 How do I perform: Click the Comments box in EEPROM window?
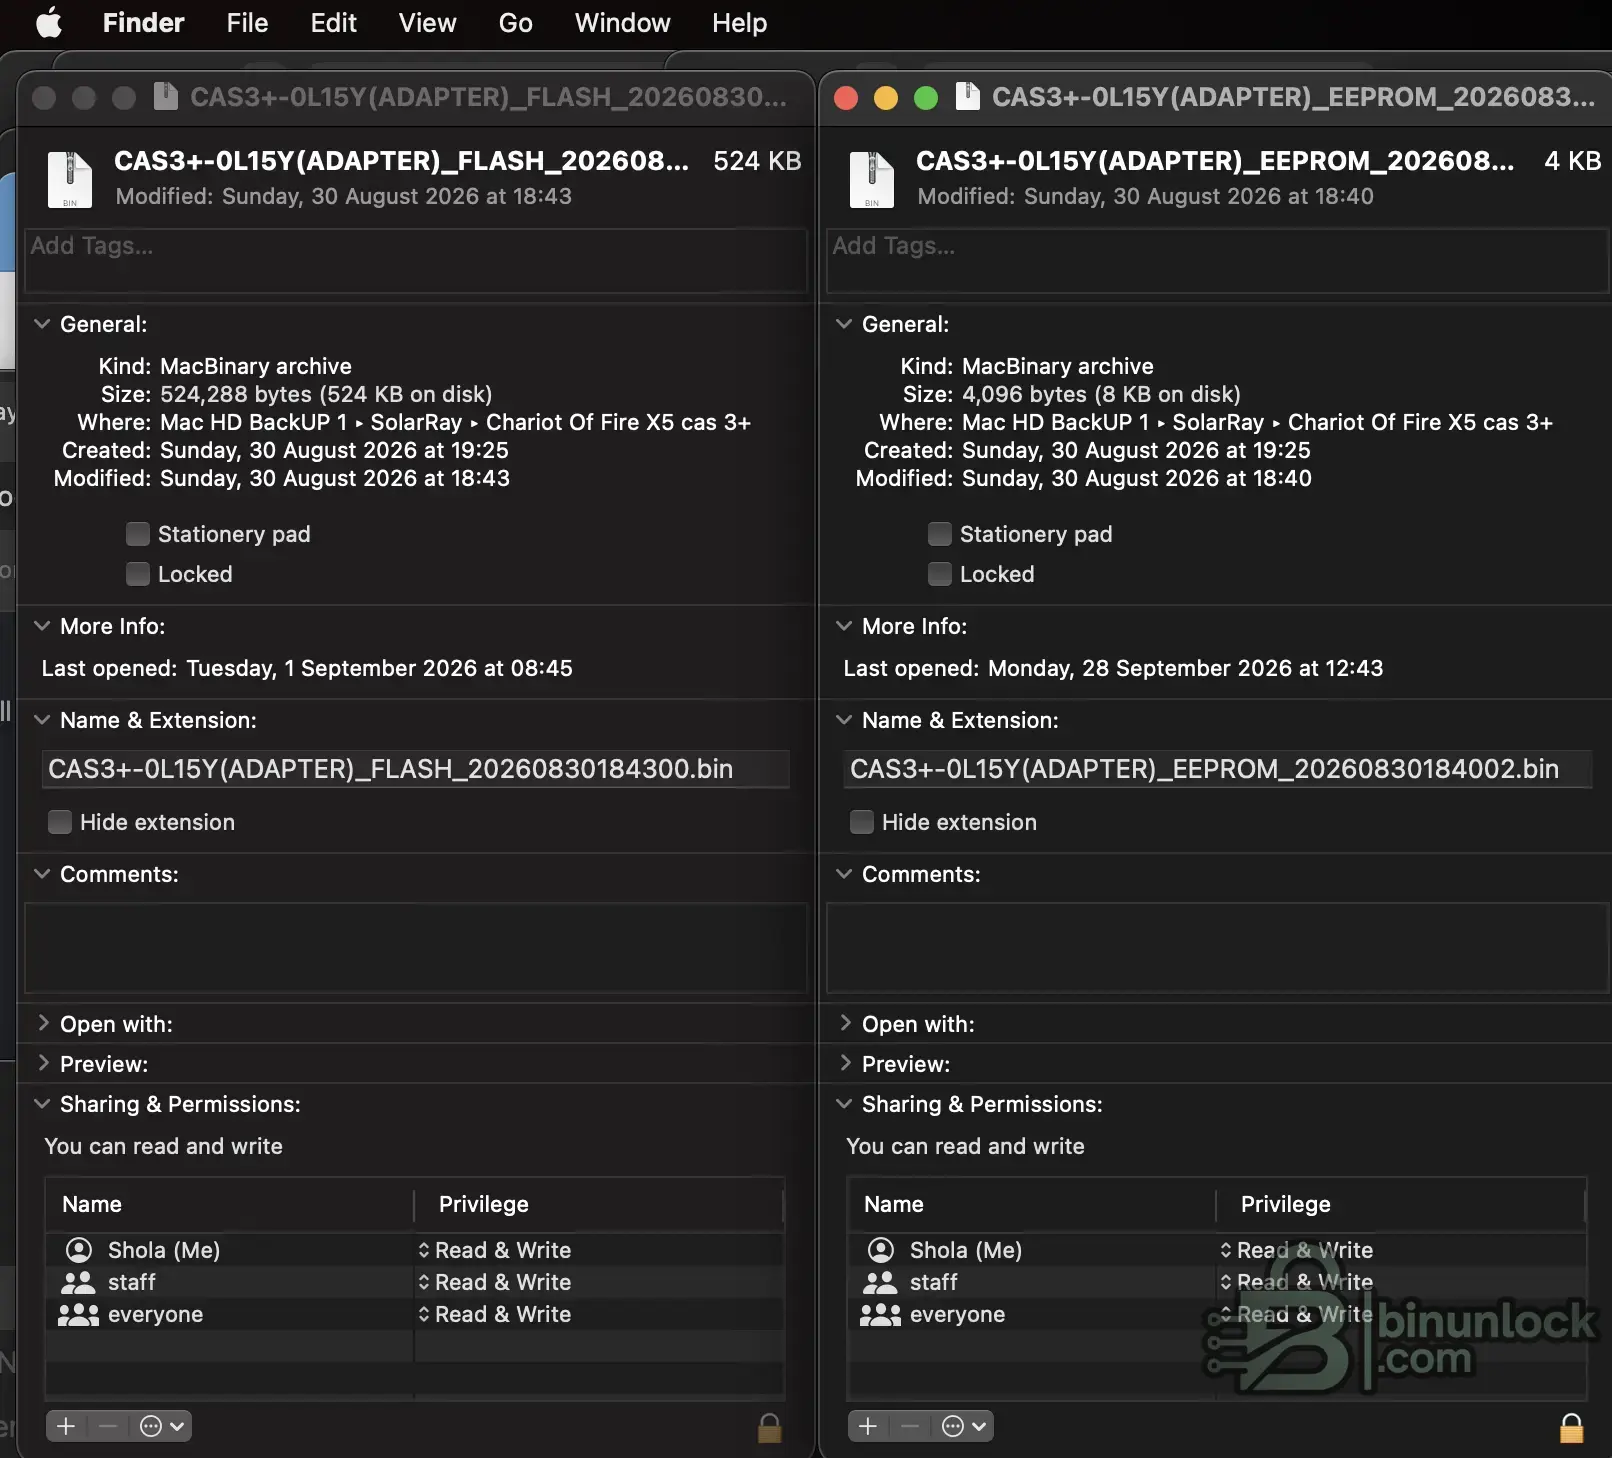[x=1217, y=948]
